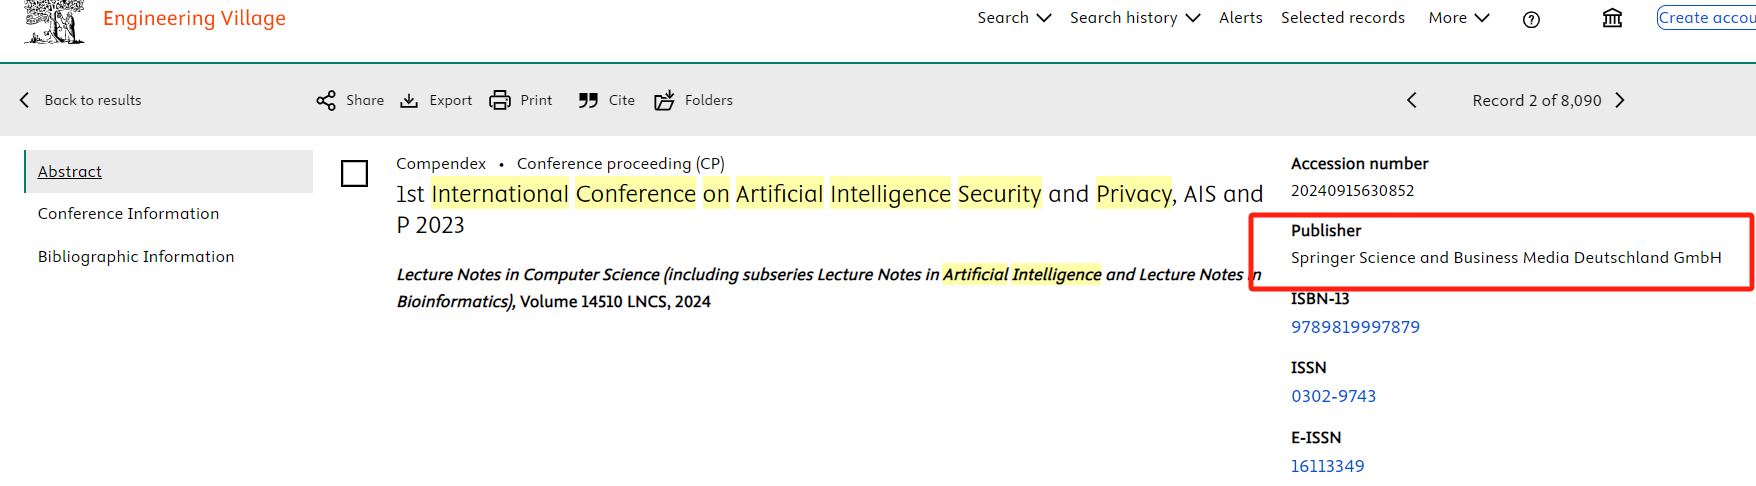Switch to Conference Information section

(x=128, y=214)
